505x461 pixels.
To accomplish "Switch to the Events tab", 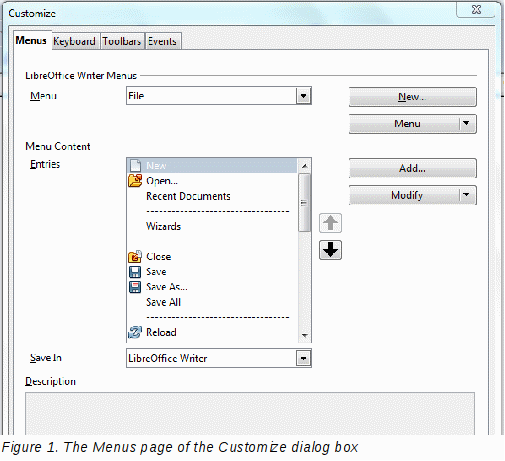I will 162,41.
